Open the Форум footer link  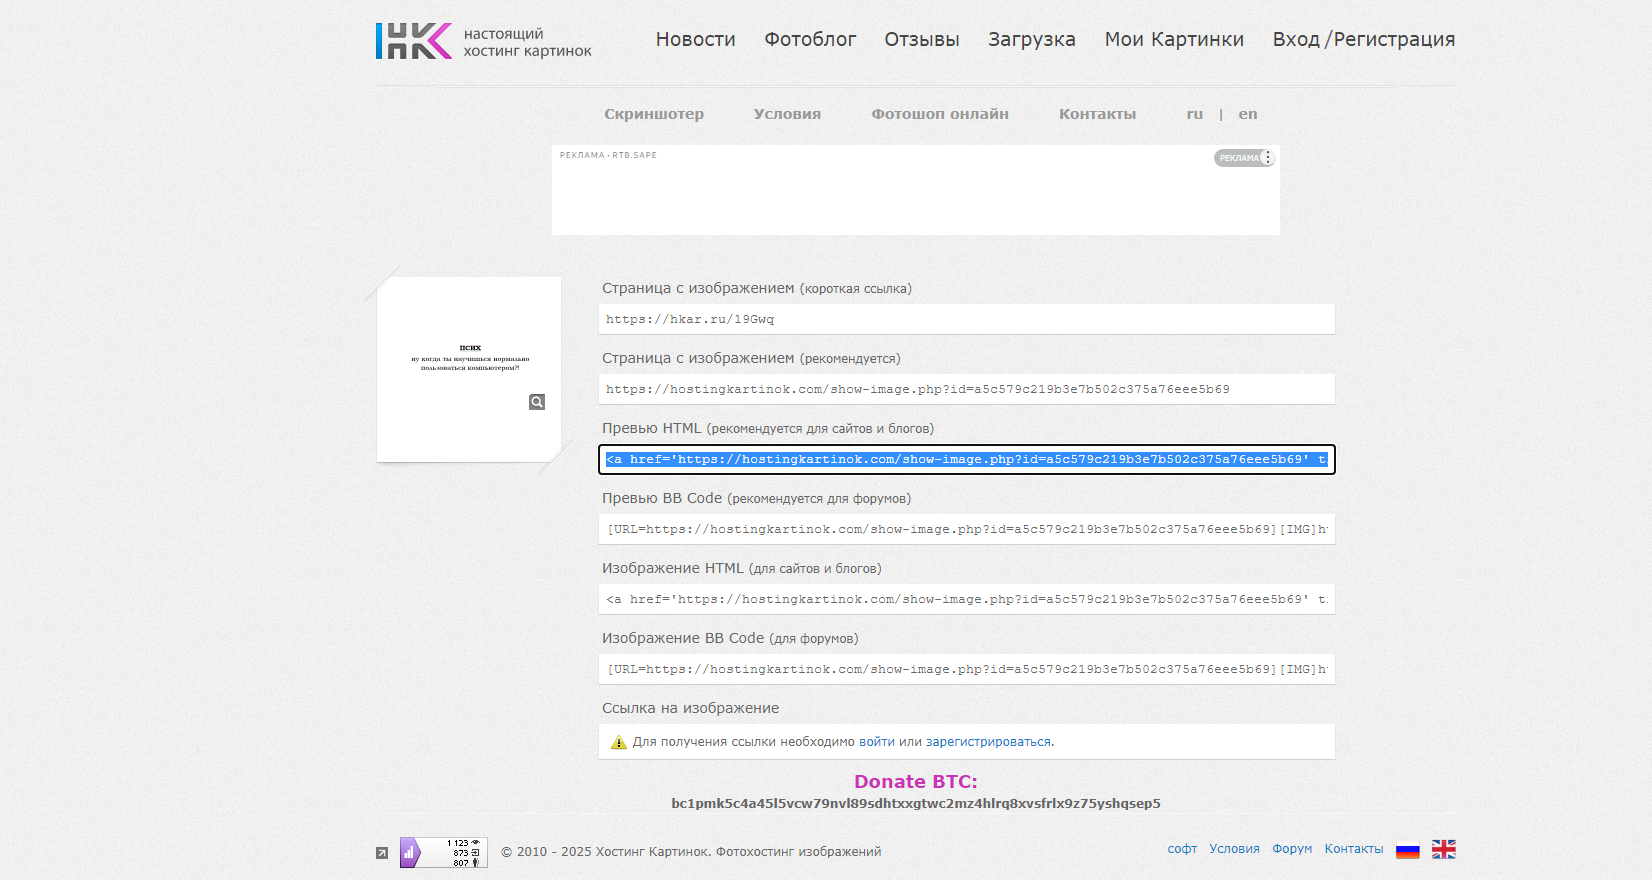pyautogui.click(x=1292, y=849)
